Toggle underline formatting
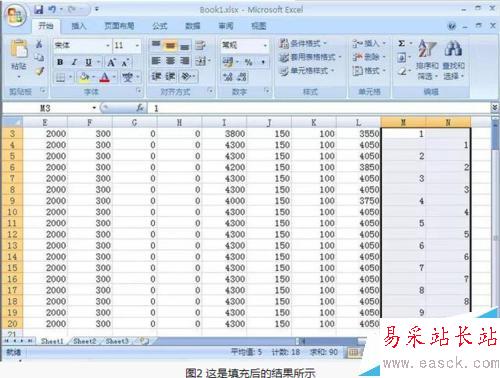The height and width of the screenshot is (378, 500). [x=88, y=62]
